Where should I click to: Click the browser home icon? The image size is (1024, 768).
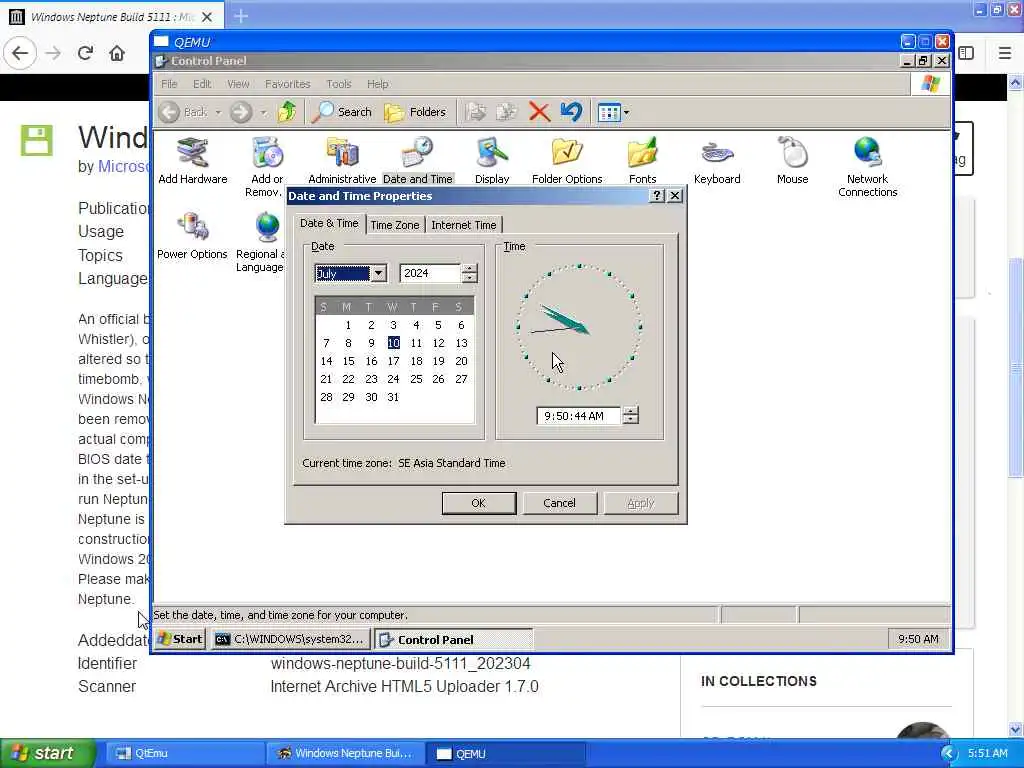[117, 53]
